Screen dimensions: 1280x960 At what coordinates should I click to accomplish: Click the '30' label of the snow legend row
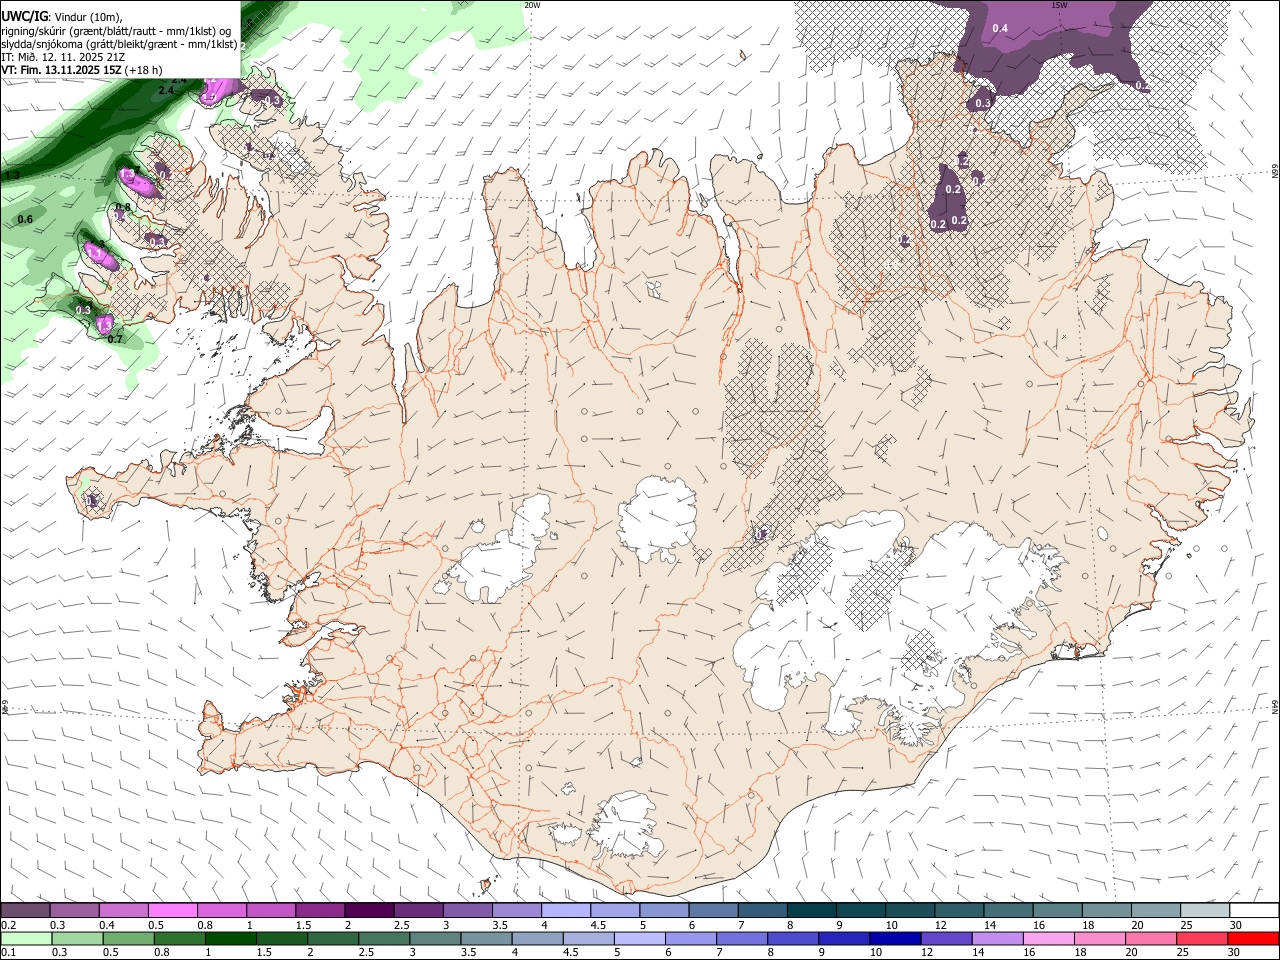(1236, 925)
